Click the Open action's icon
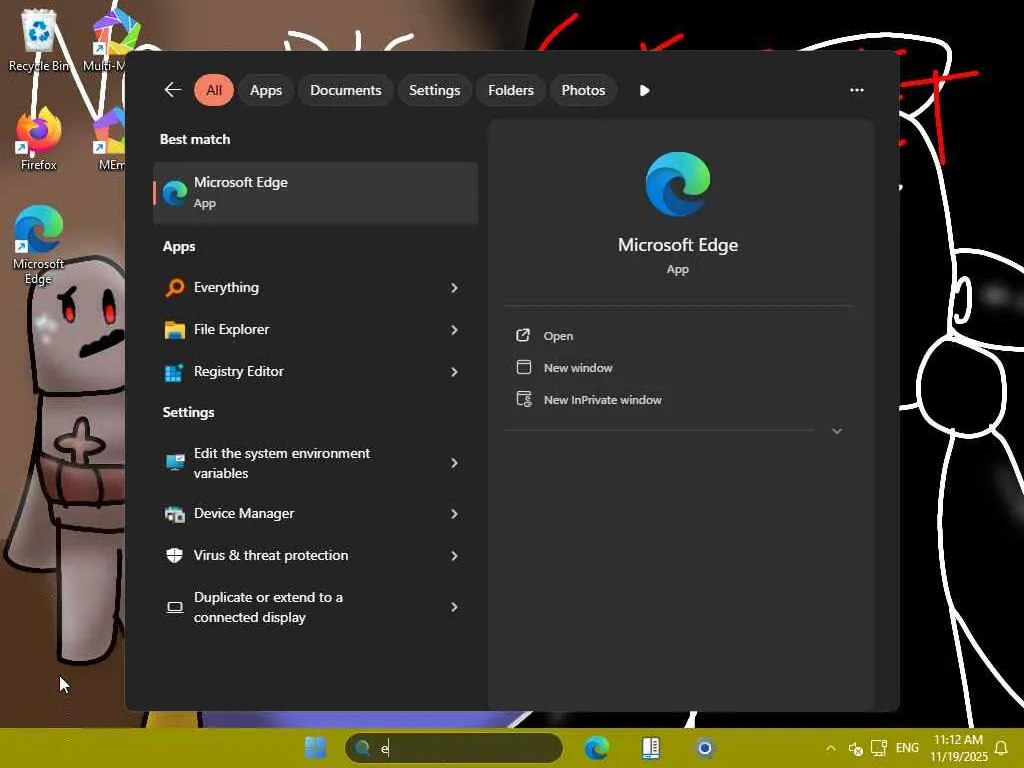 [x=523, y=336]
